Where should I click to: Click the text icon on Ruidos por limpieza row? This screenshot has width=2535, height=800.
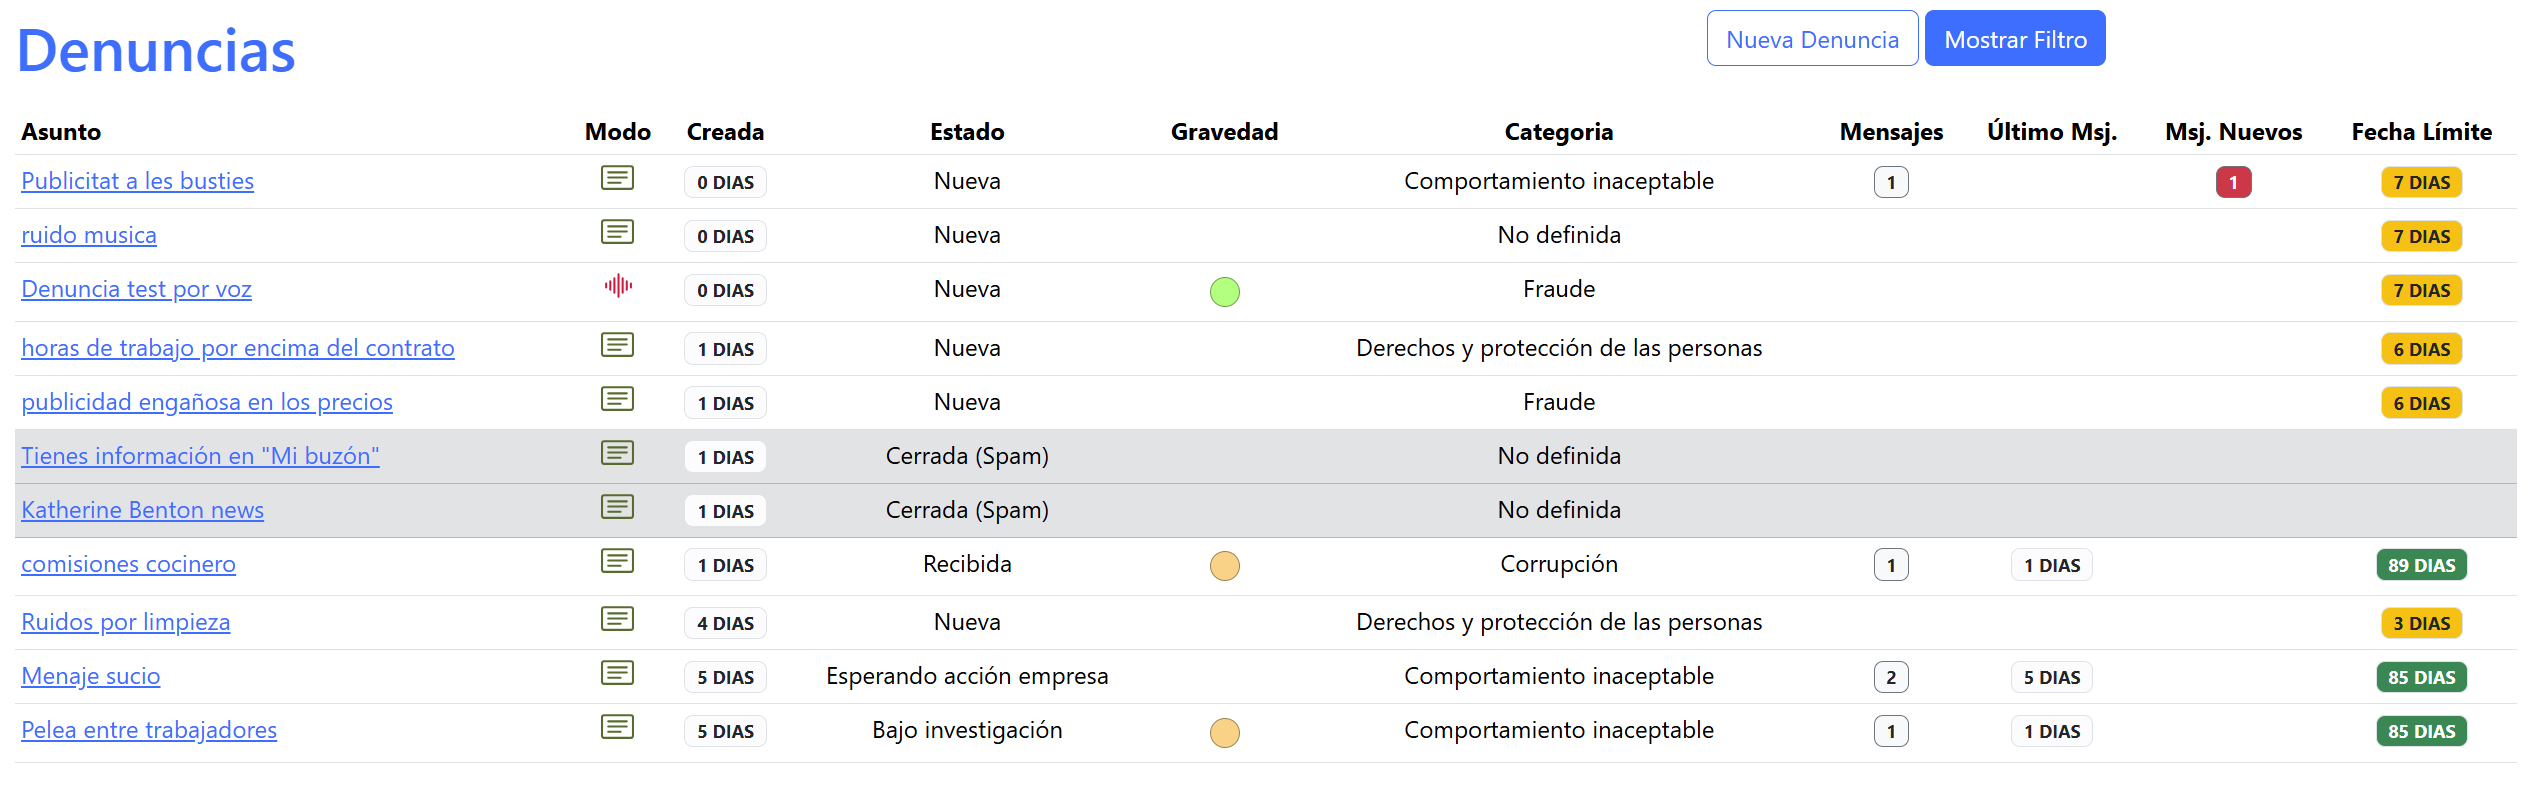click(617, 619)
